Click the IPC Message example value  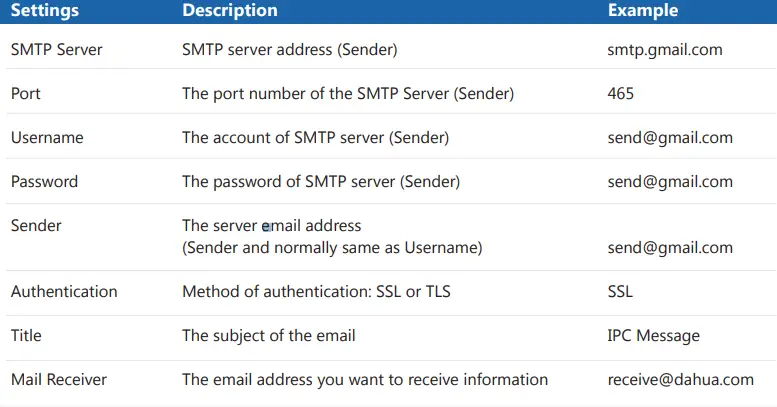653,336
